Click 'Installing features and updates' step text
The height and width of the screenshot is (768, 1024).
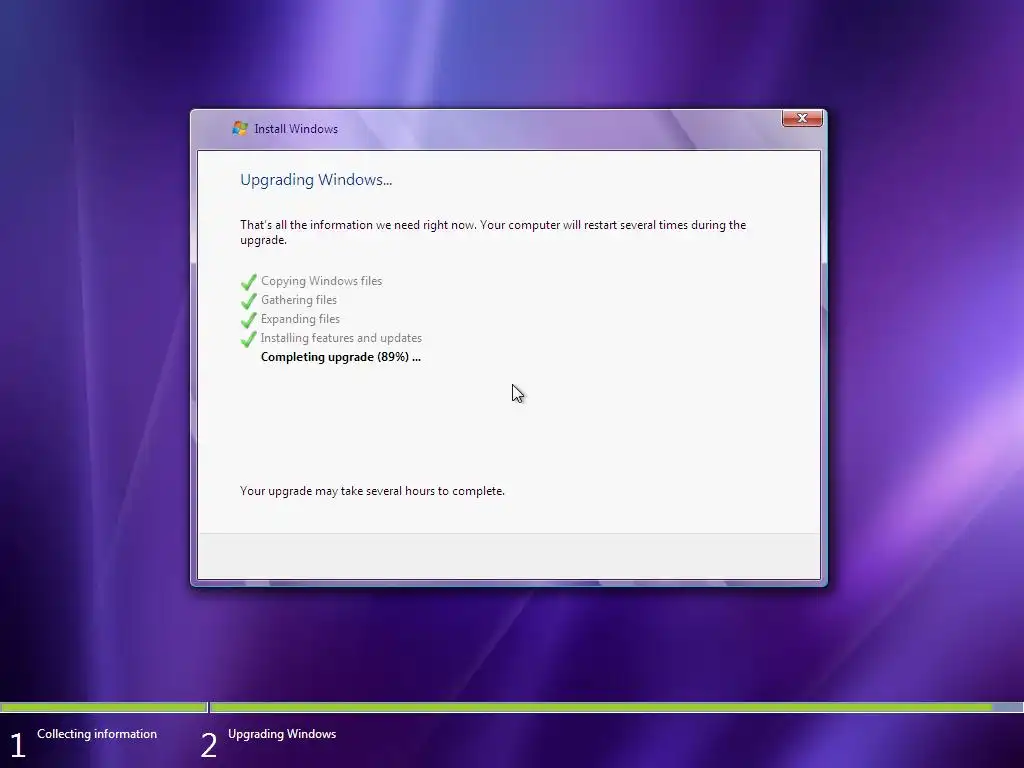[x=341, y=338]
